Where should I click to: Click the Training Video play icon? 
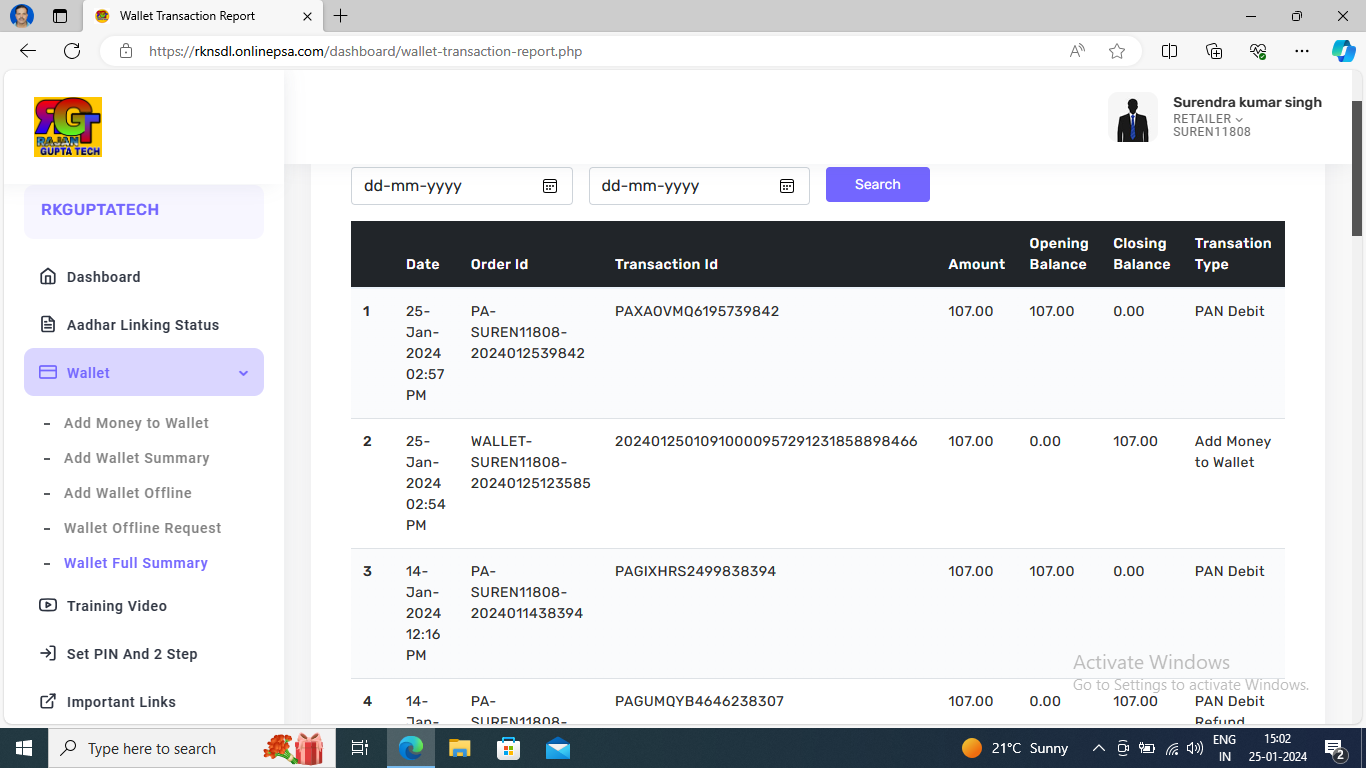(x=47, y=605)
